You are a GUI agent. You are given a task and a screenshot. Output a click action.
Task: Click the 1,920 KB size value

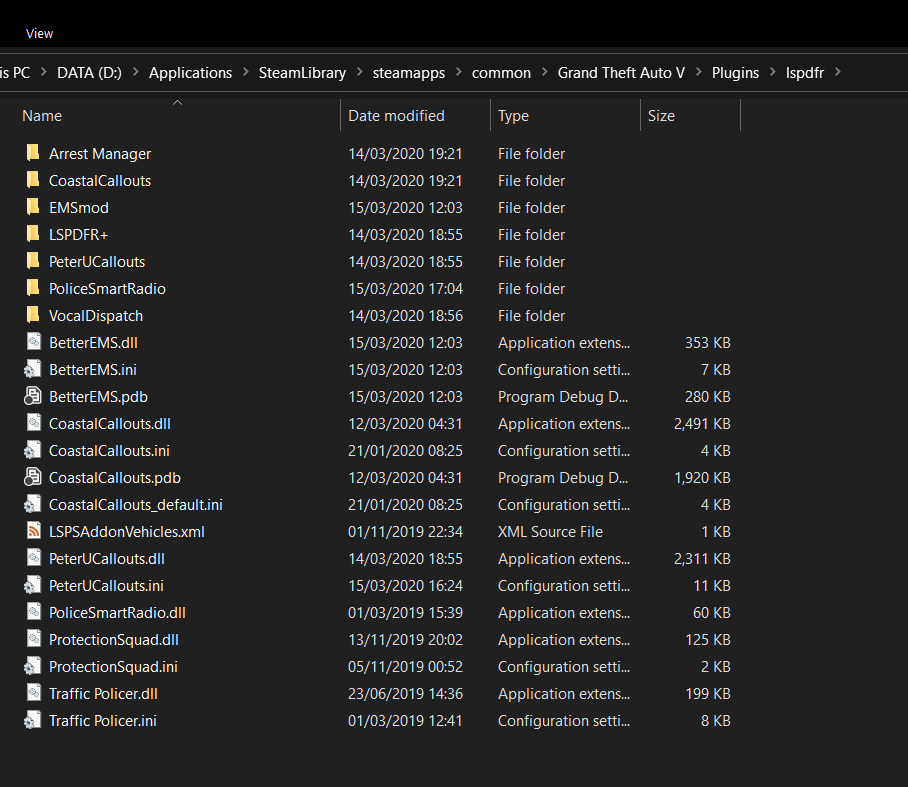tap(702, 478)
